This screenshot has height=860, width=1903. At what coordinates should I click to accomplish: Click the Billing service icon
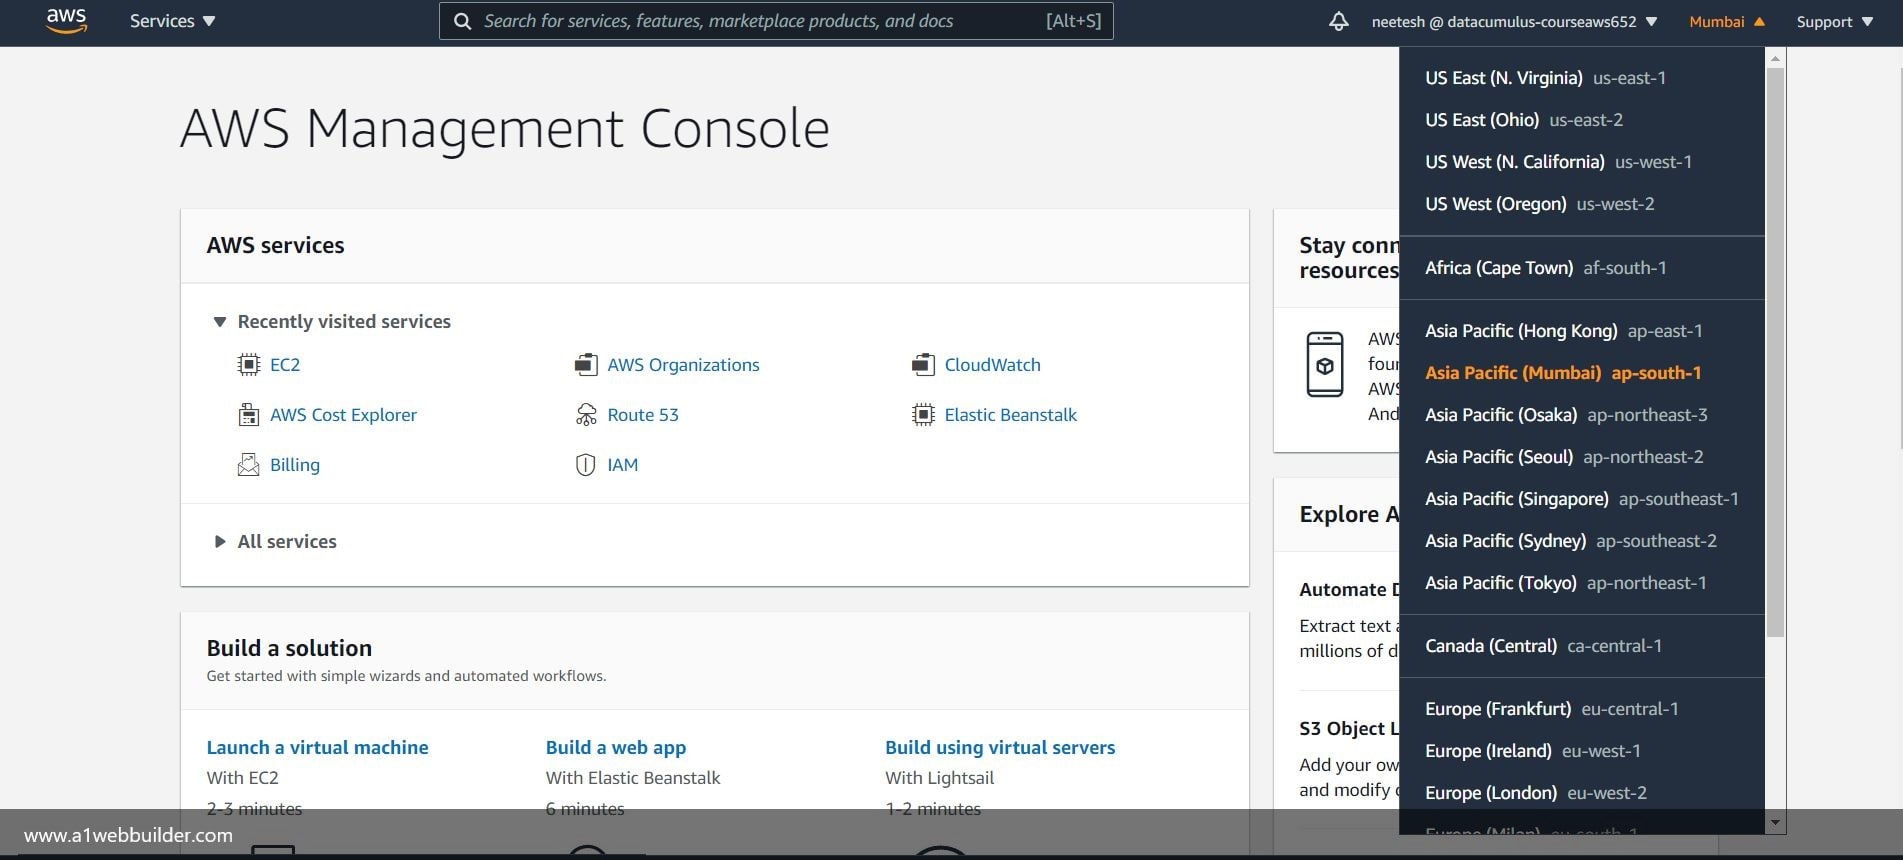pos(248,465)
